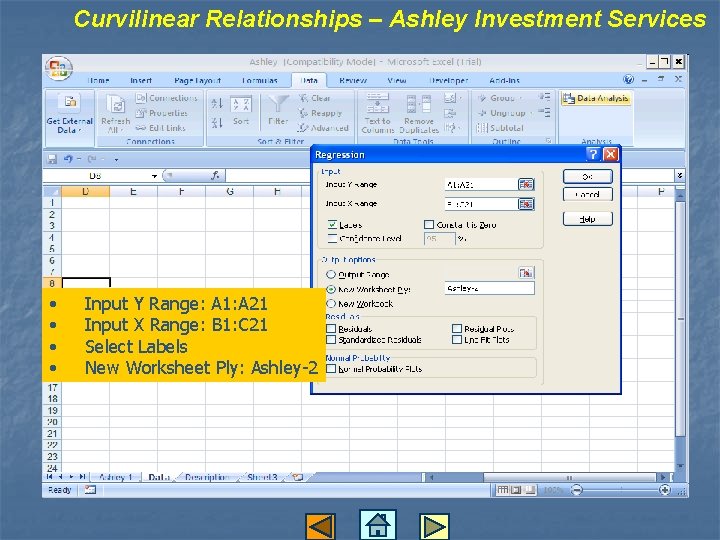
Task: Click the home slide button
Action: 377,525
